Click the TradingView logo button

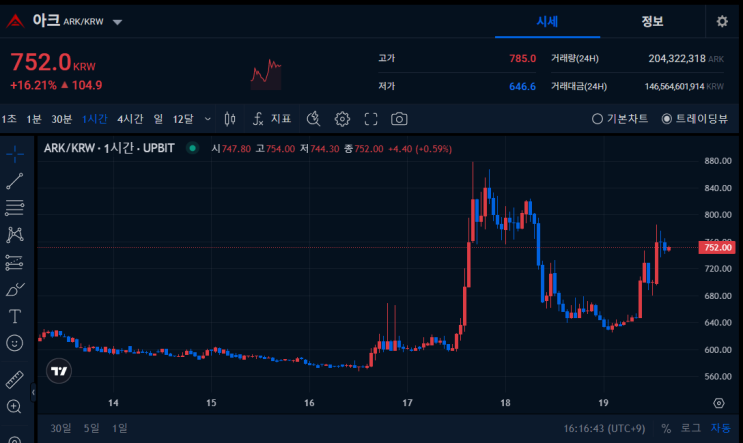pos(59,371)
